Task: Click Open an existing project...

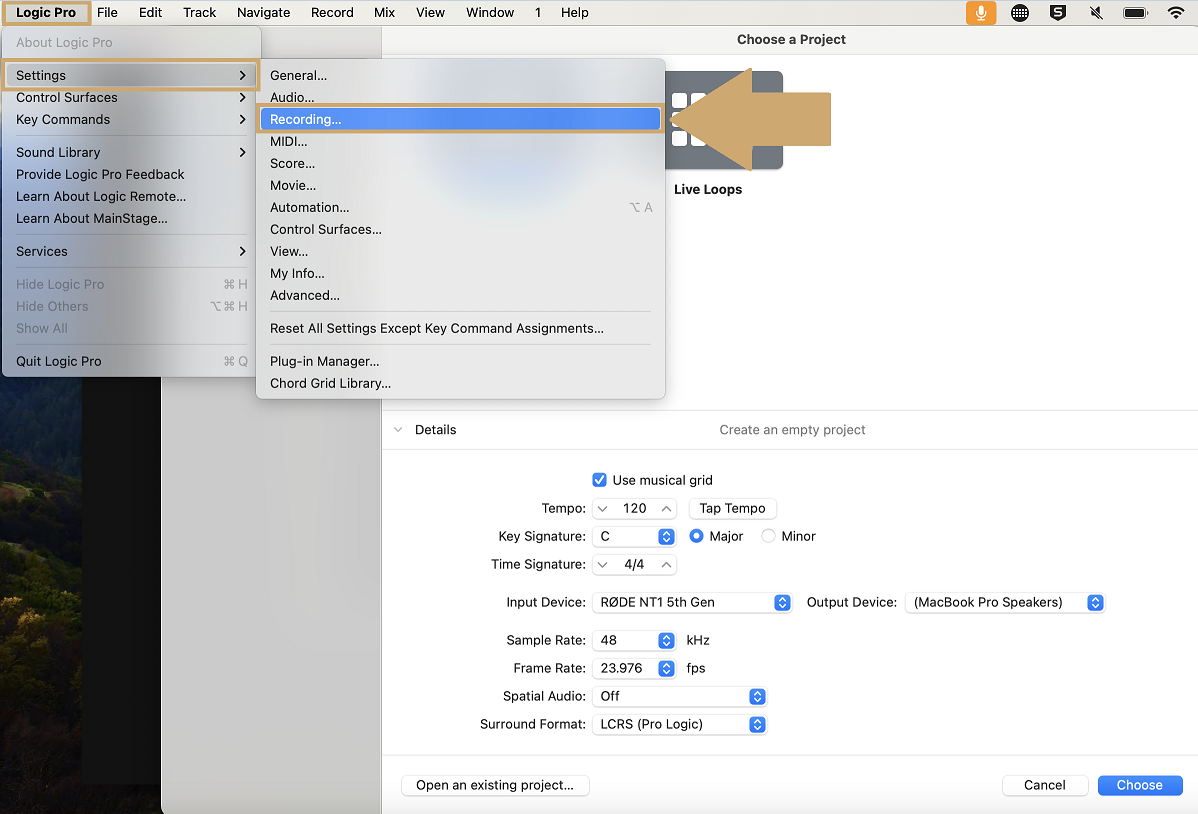Action: [x=495, y=786]
